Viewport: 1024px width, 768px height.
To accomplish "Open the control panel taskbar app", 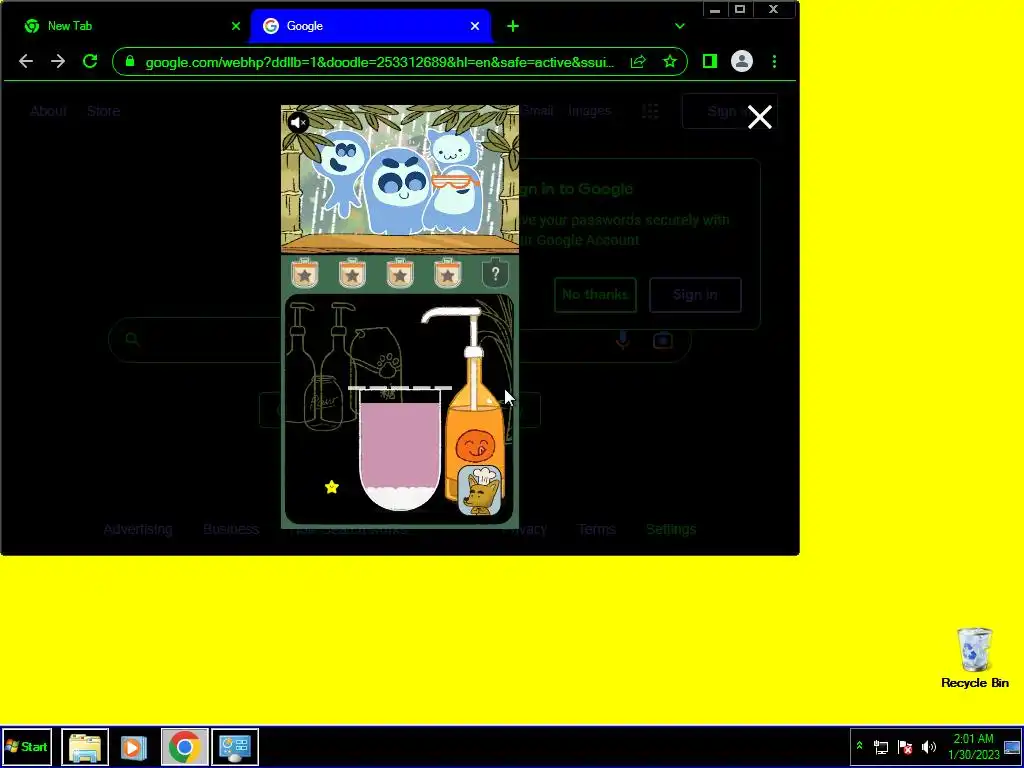I will click(235, 746).
